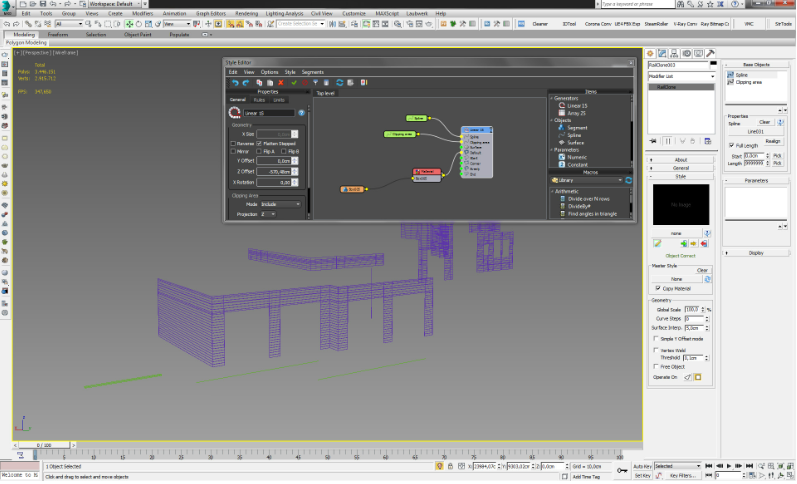The image size is (797, 484).
Task: Enable Simple Y Offset mode checkbox
Action: (x=656, y=339)
